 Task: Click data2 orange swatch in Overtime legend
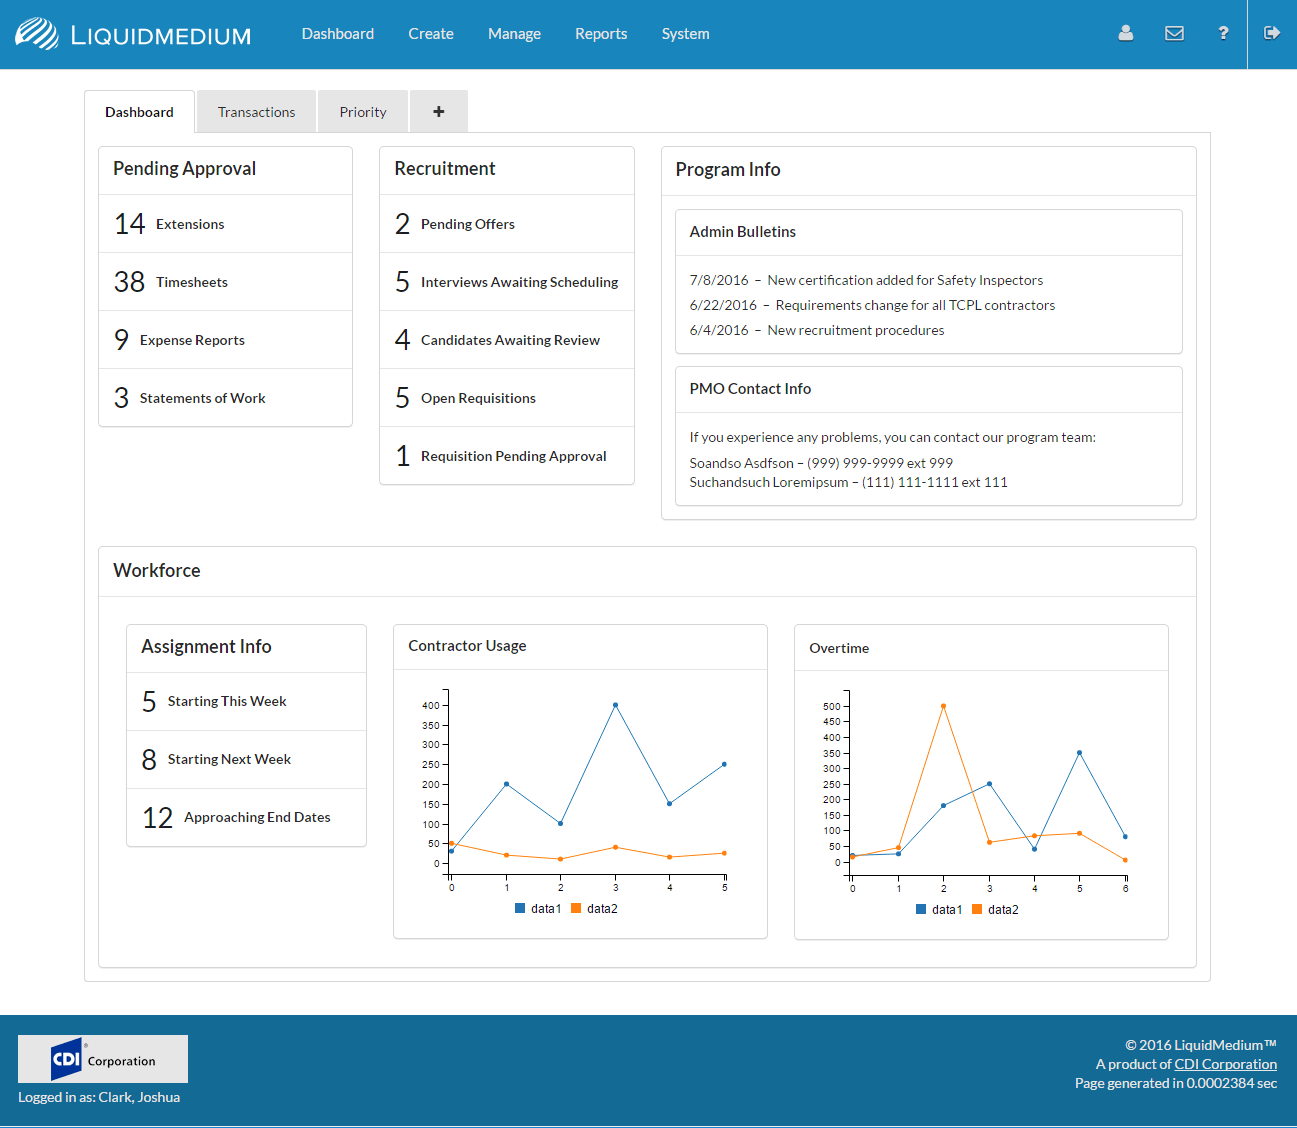[977, 910]
